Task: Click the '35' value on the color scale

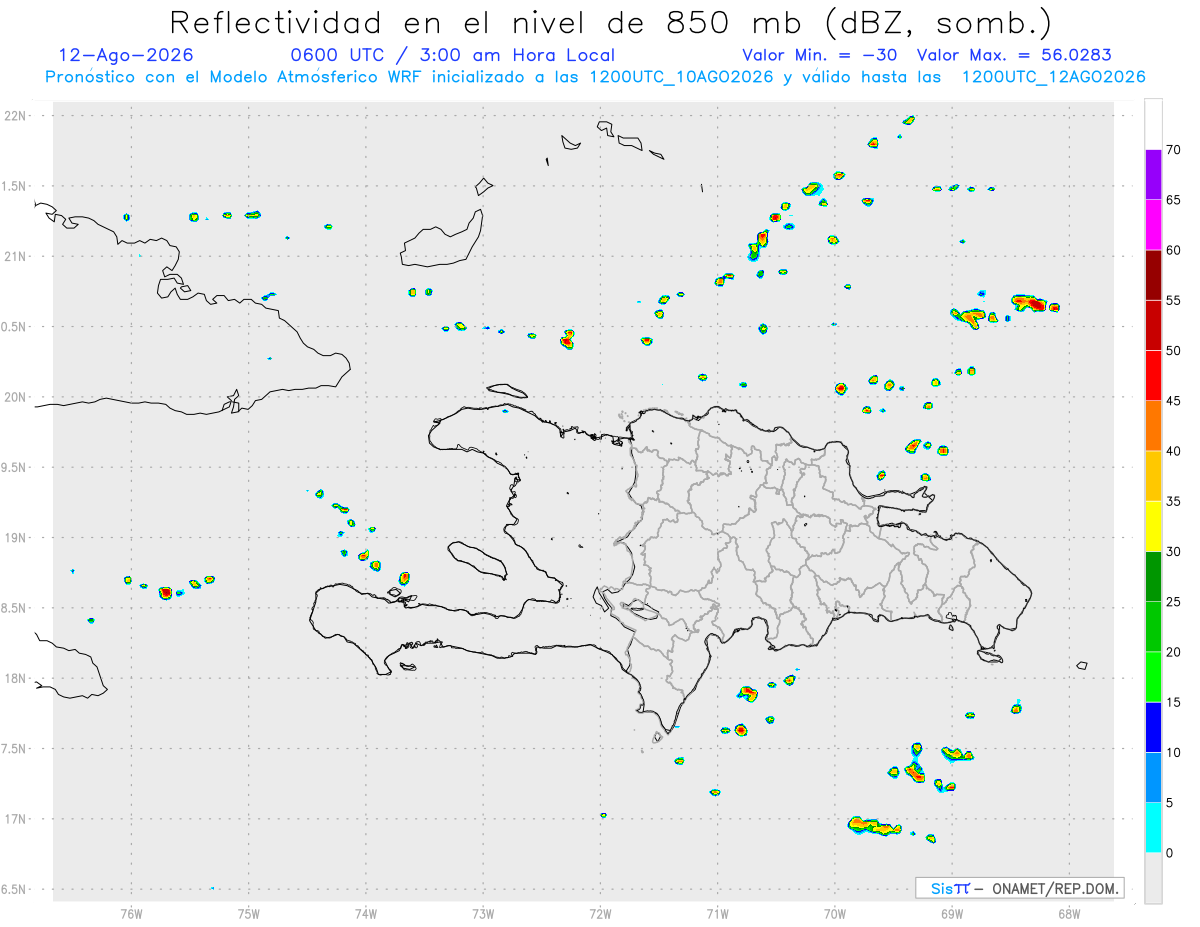Action: [x=1173, y=501]
